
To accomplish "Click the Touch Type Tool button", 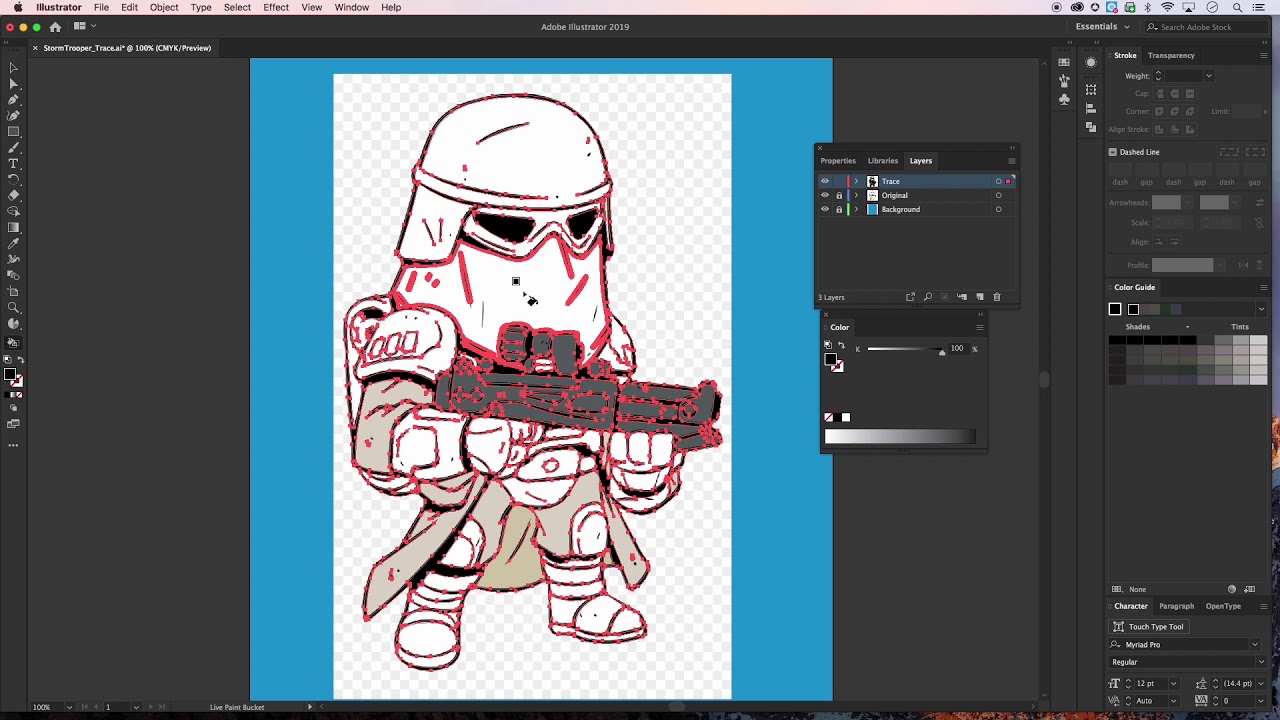I will [x=1148, y=627].
